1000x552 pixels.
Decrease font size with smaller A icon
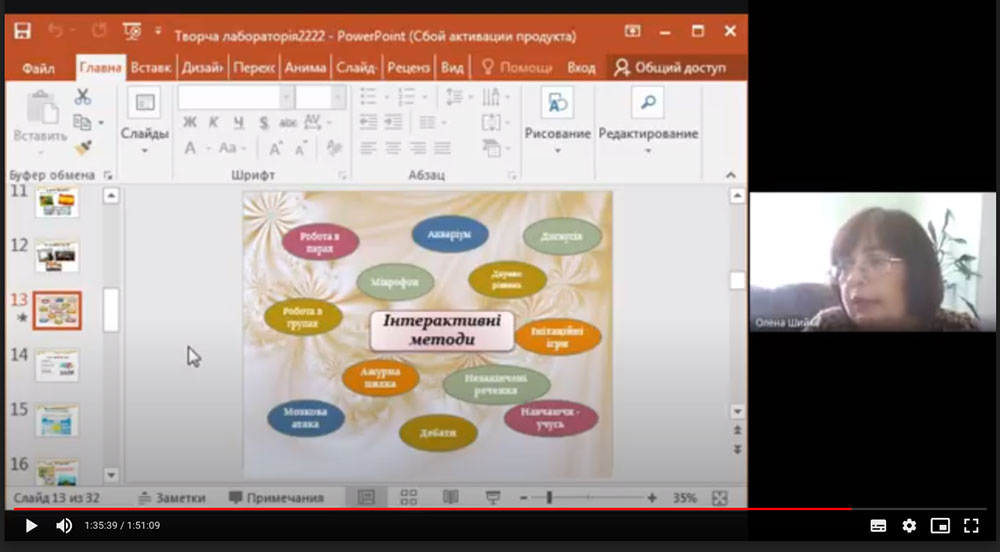[x=300, y=149]
